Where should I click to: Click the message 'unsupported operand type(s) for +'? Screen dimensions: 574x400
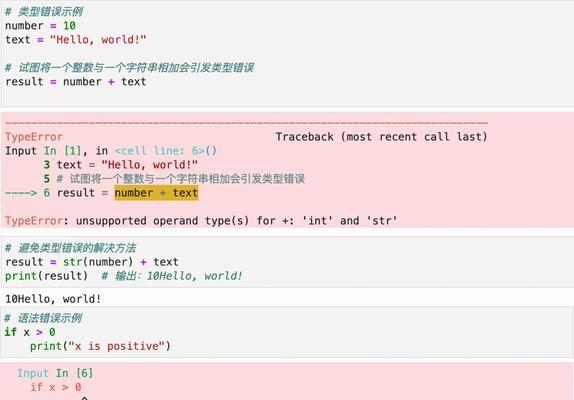pos(182,221)
